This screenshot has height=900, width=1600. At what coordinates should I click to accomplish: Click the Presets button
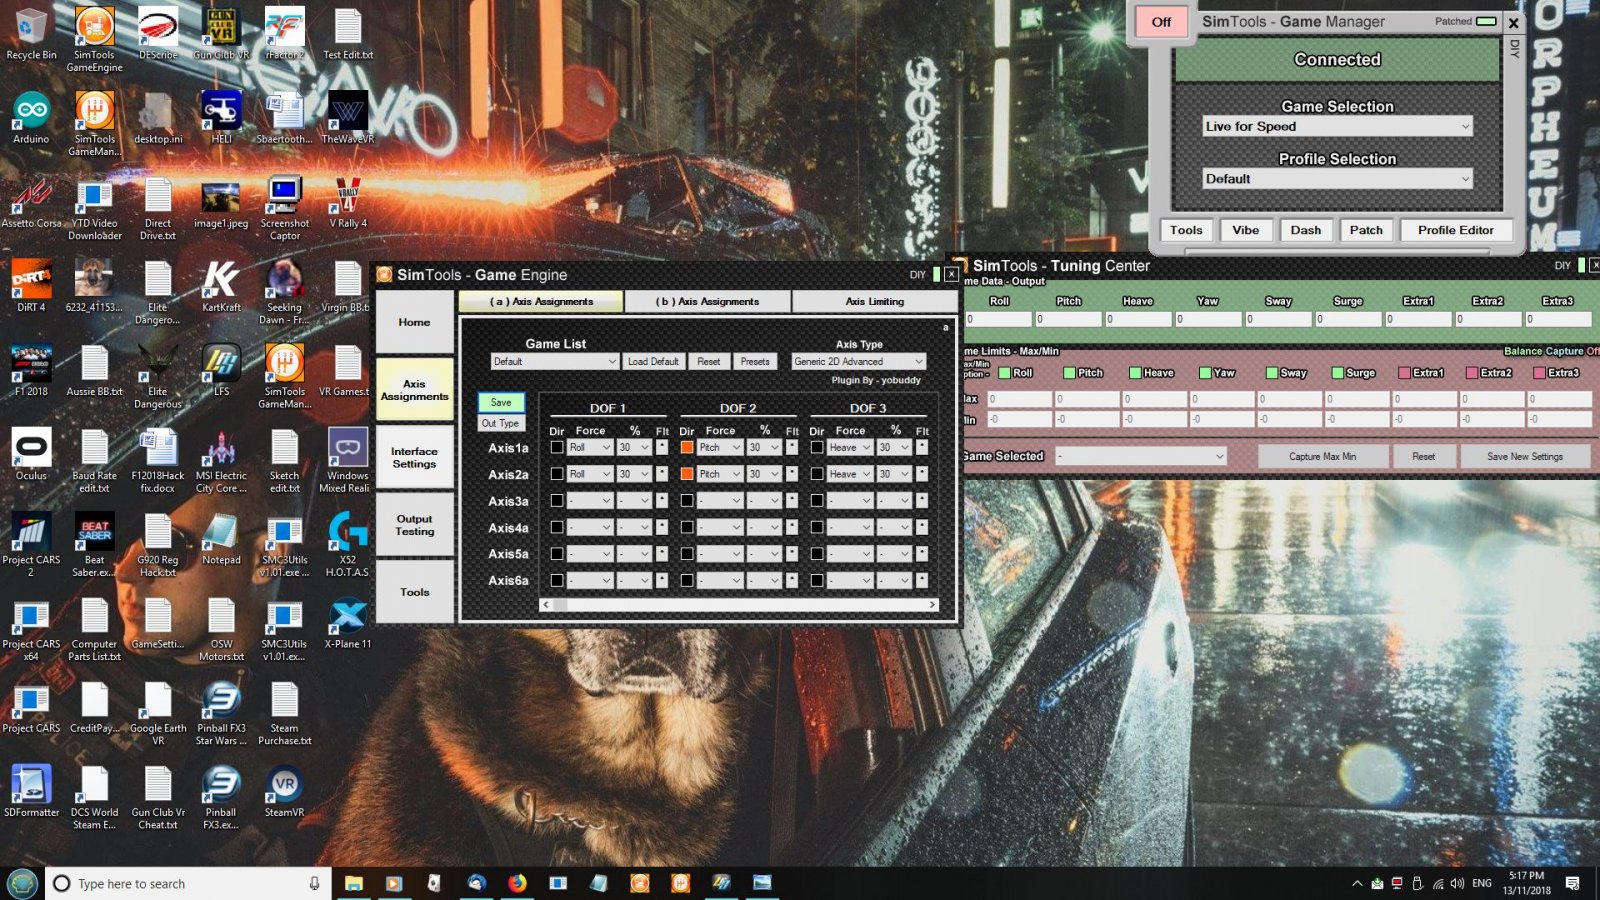pyautogui.click(x=755, y=361)
